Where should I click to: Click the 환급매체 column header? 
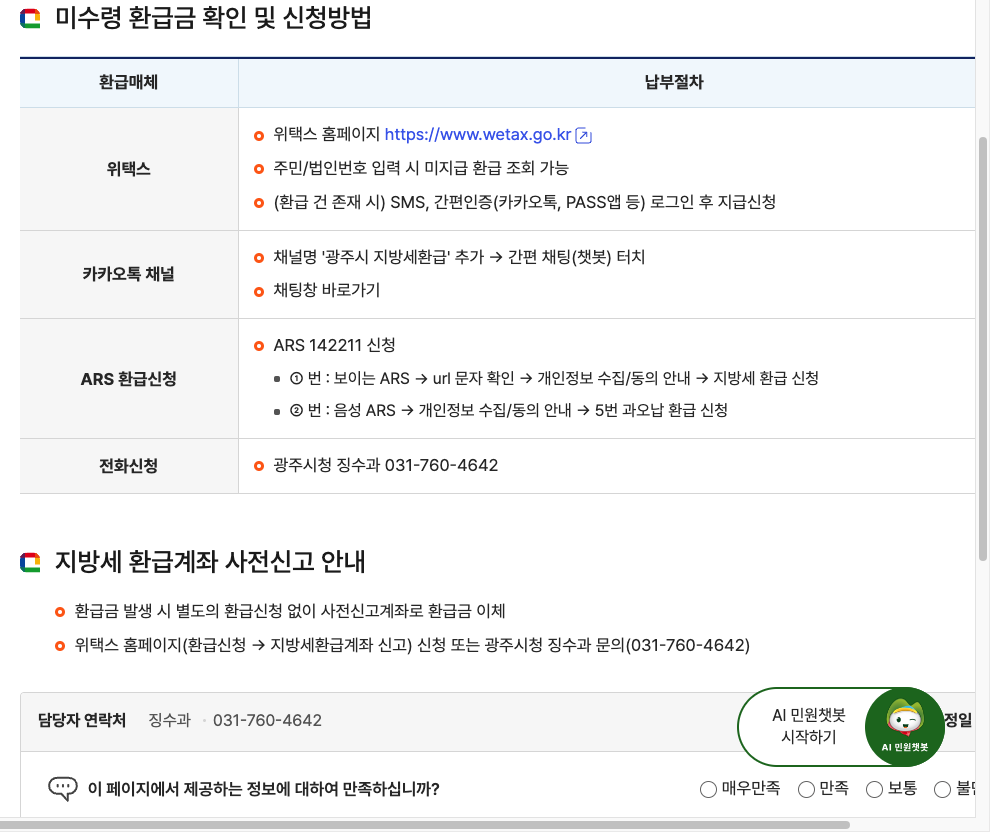point(129,82)
